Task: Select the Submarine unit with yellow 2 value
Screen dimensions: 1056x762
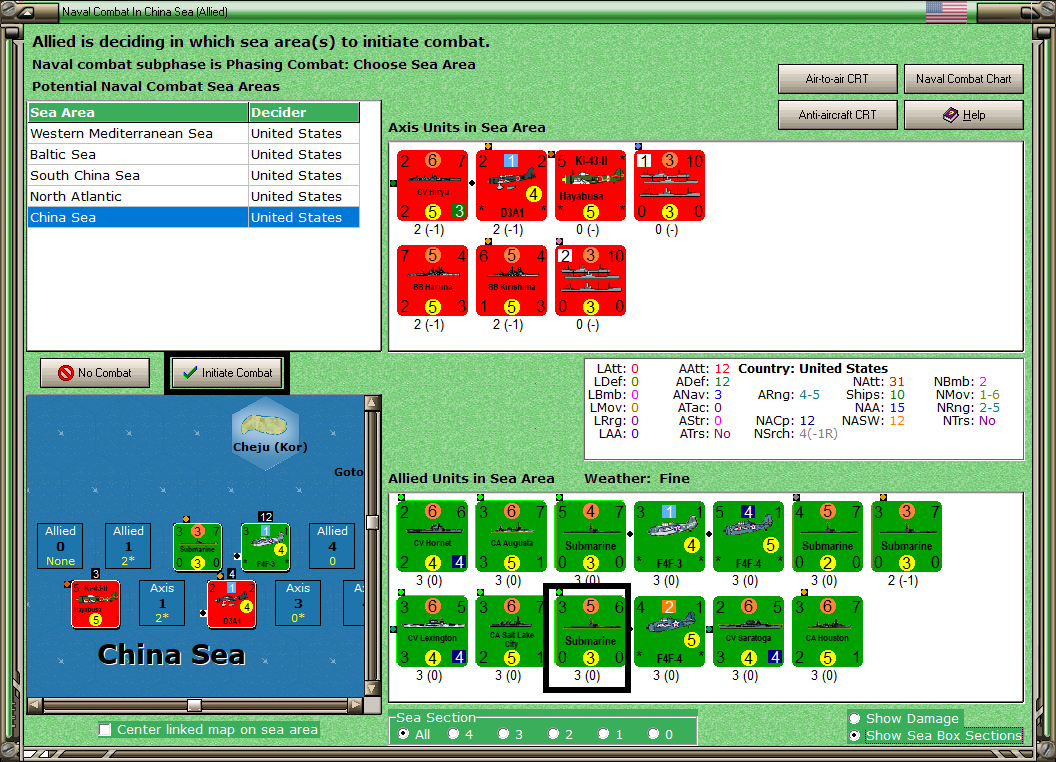Action: (x=828, y=536)
